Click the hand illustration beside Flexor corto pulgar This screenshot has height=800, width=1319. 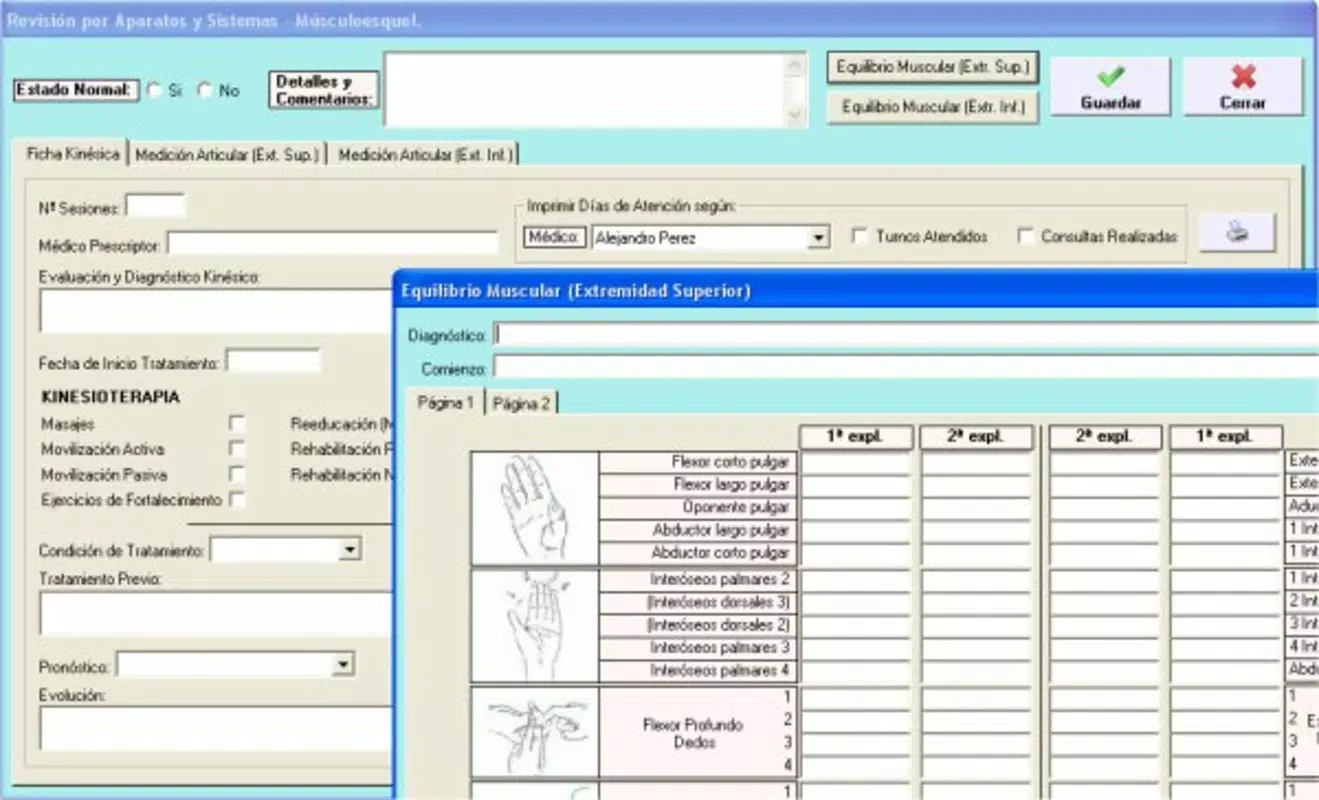click(535, 508)
